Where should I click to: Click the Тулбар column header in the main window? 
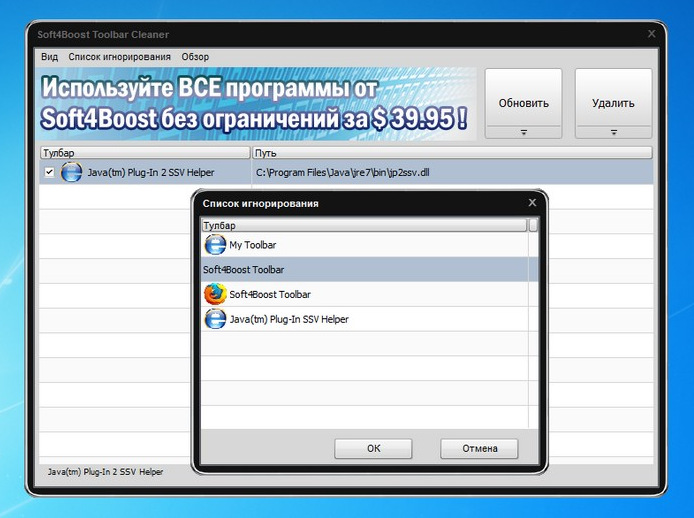[x=145, y=153]
